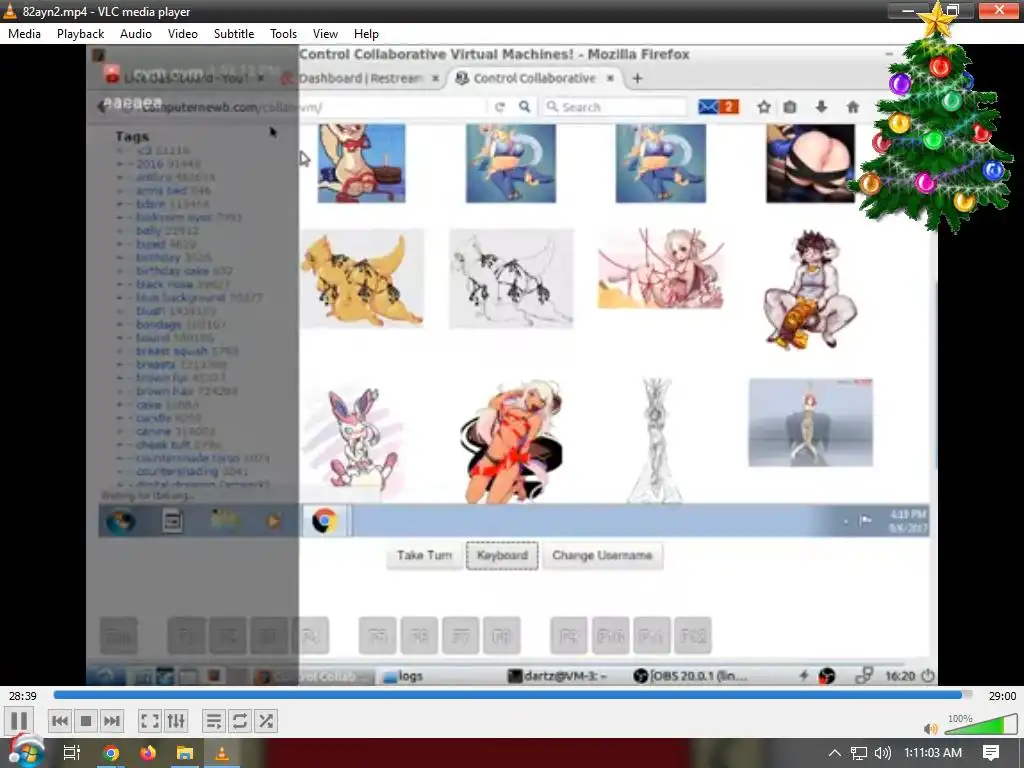Close the Control Collaborative tab
Image resolution: width=1024 pixels, height=768 pixels.
point(610,78)
